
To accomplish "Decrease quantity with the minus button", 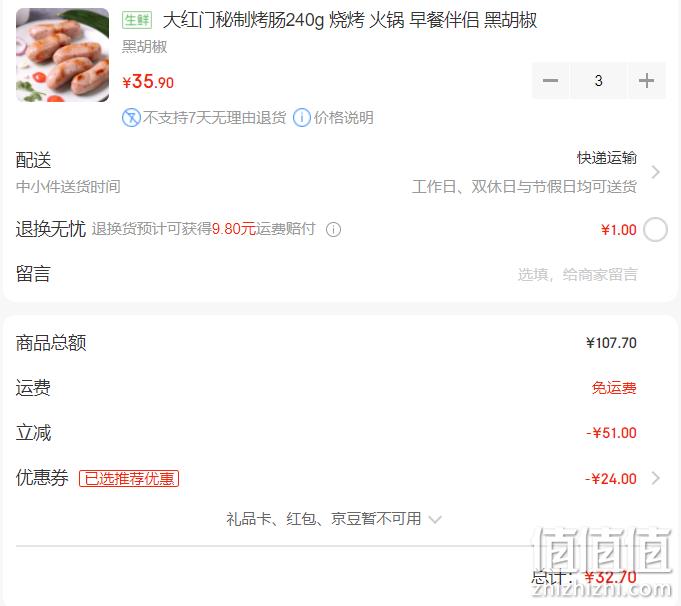I will (x=550, y=80).
